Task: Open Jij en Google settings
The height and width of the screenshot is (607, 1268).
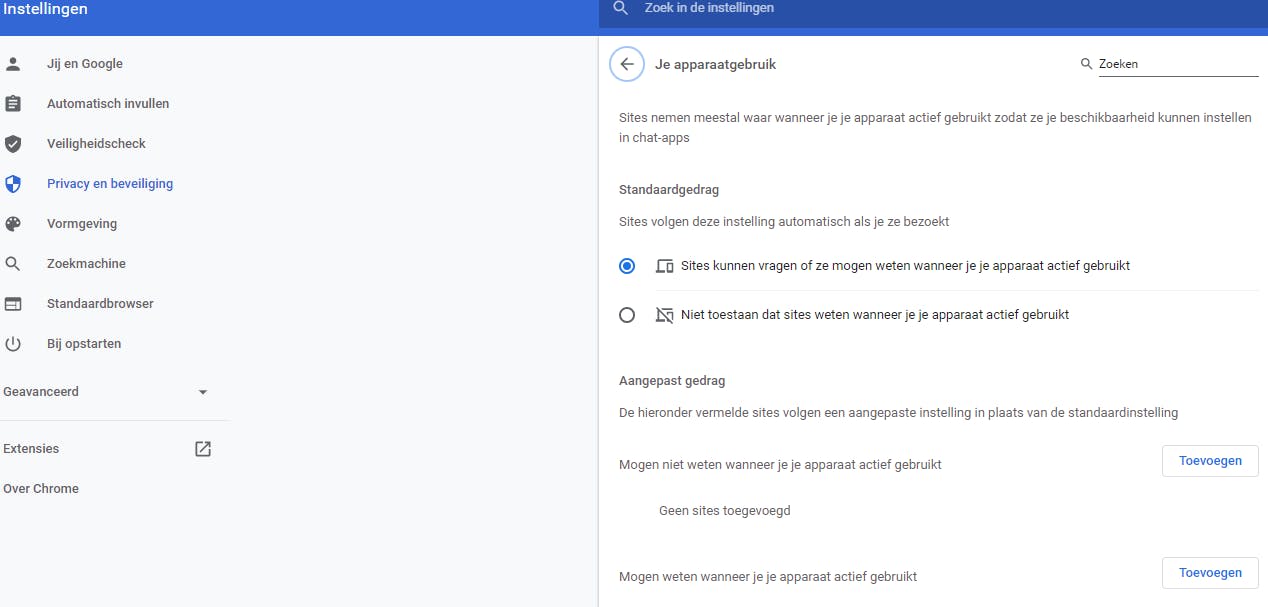Action: [85, 64]
